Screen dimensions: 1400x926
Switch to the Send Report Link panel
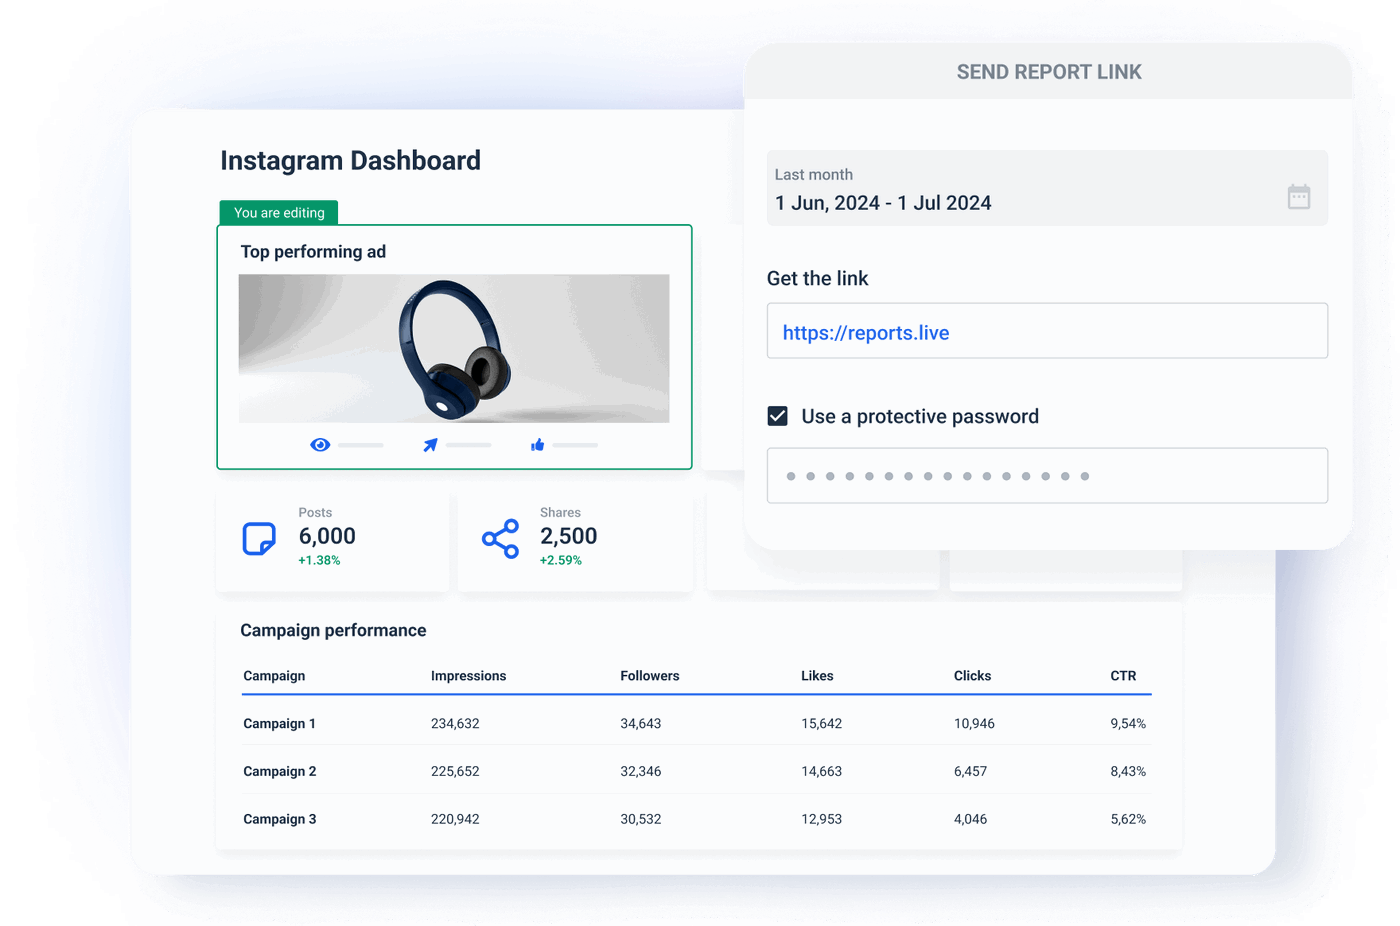pyautogui.click(x=1048, y=71)
